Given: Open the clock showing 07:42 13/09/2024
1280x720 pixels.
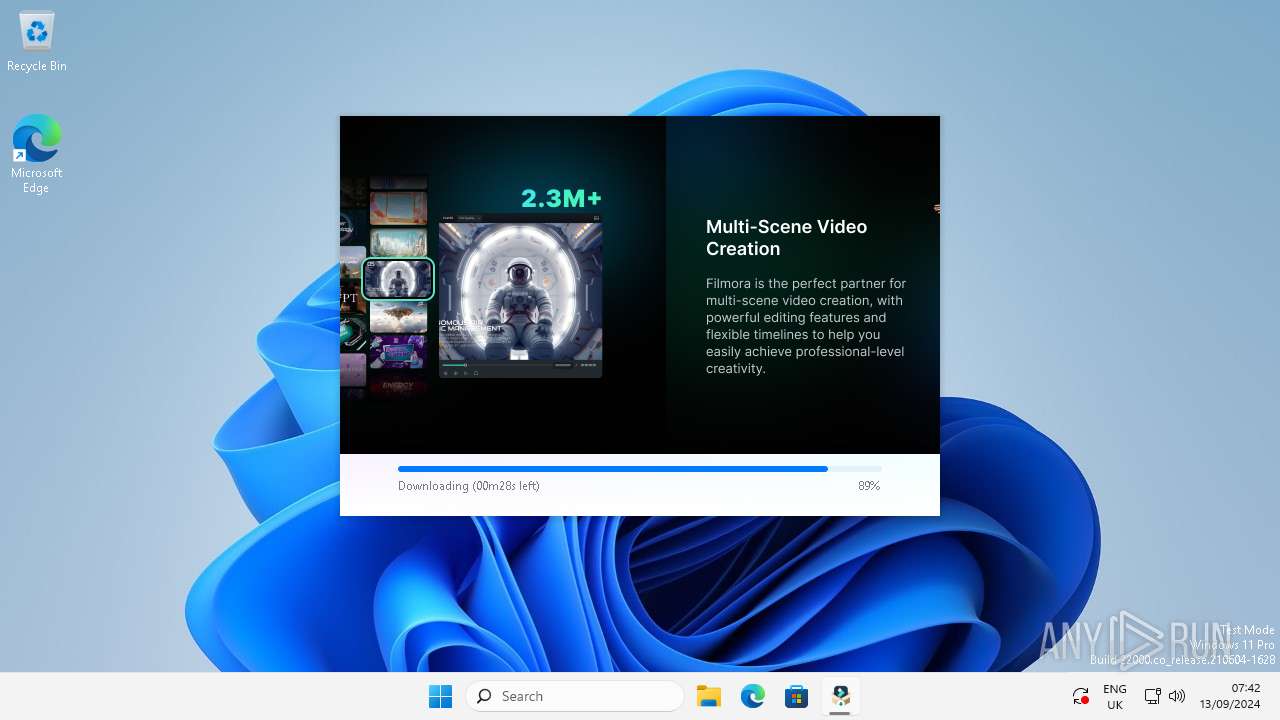Looking at the screenshot, I should point(1230,696).
